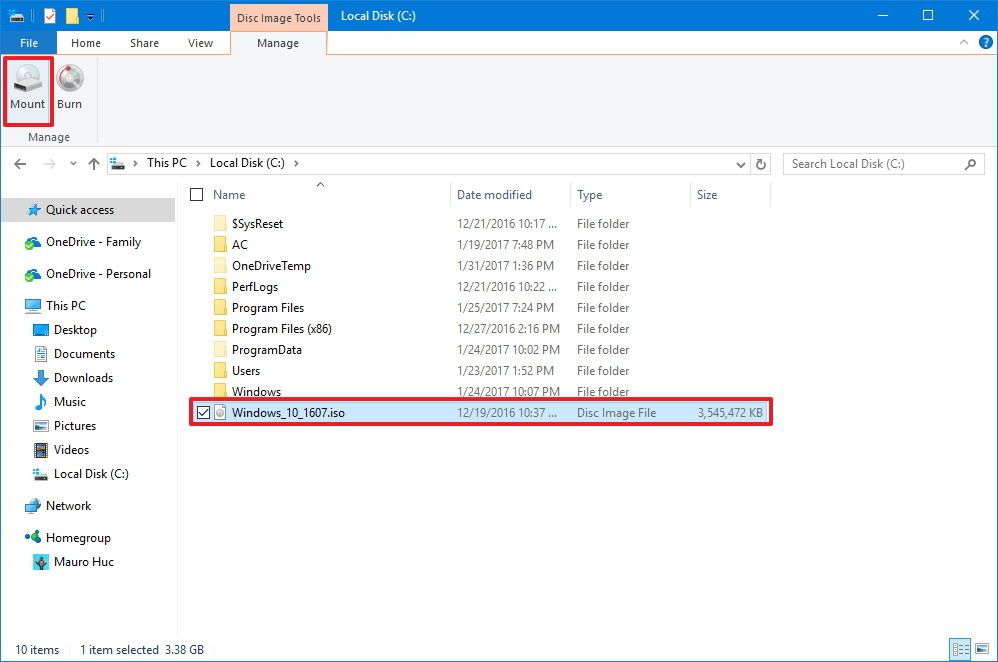Check the checkbox beside Windows_10_1607.iso
Image resolution: width=998 pixels, height=662 pixels.
coord(203,411)
